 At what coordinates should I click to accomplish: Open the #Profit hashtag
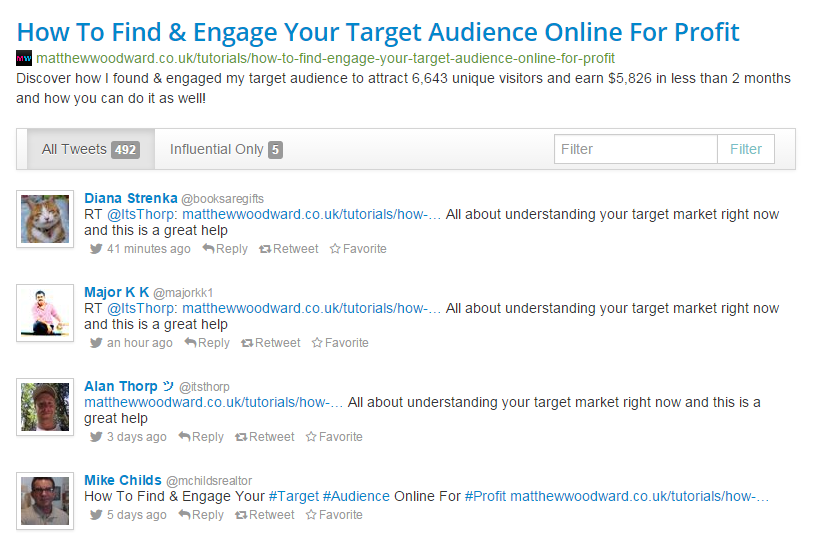pos(485,496)
